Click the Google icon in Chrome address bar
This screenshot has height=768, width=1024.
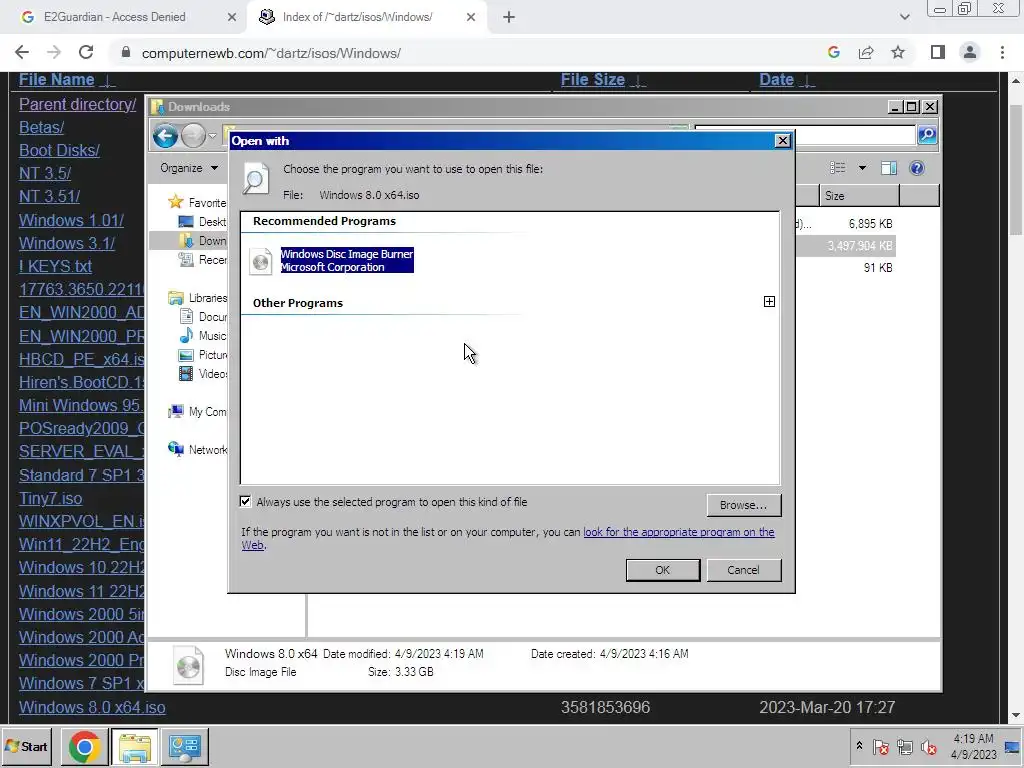point(833,52)
